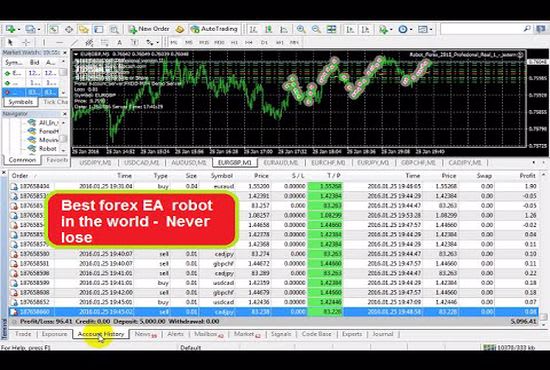Click the Zoom In magnifier icon
550x370 pixels.
click(301, 29)
